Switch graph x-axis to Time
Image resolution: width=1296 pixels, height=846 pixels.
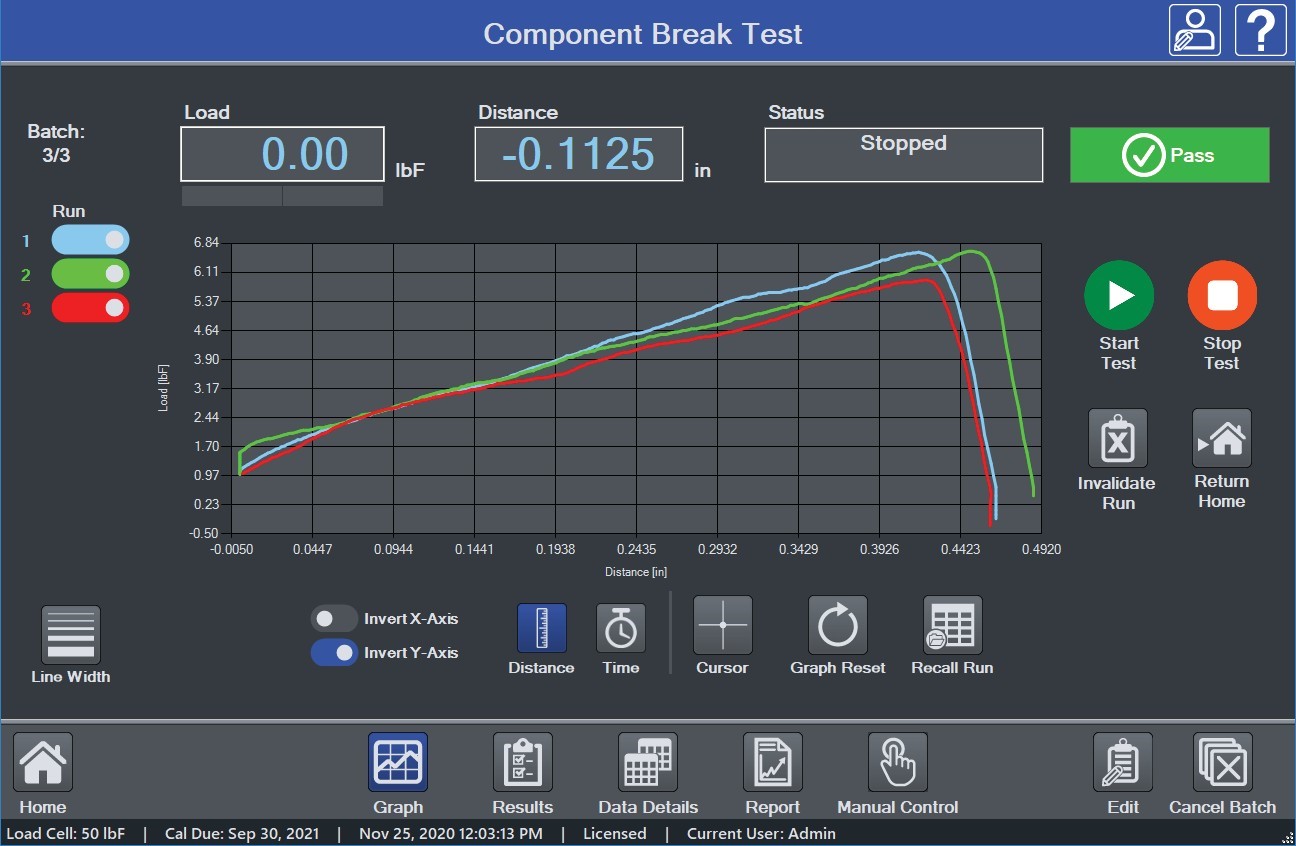[621, 628]
